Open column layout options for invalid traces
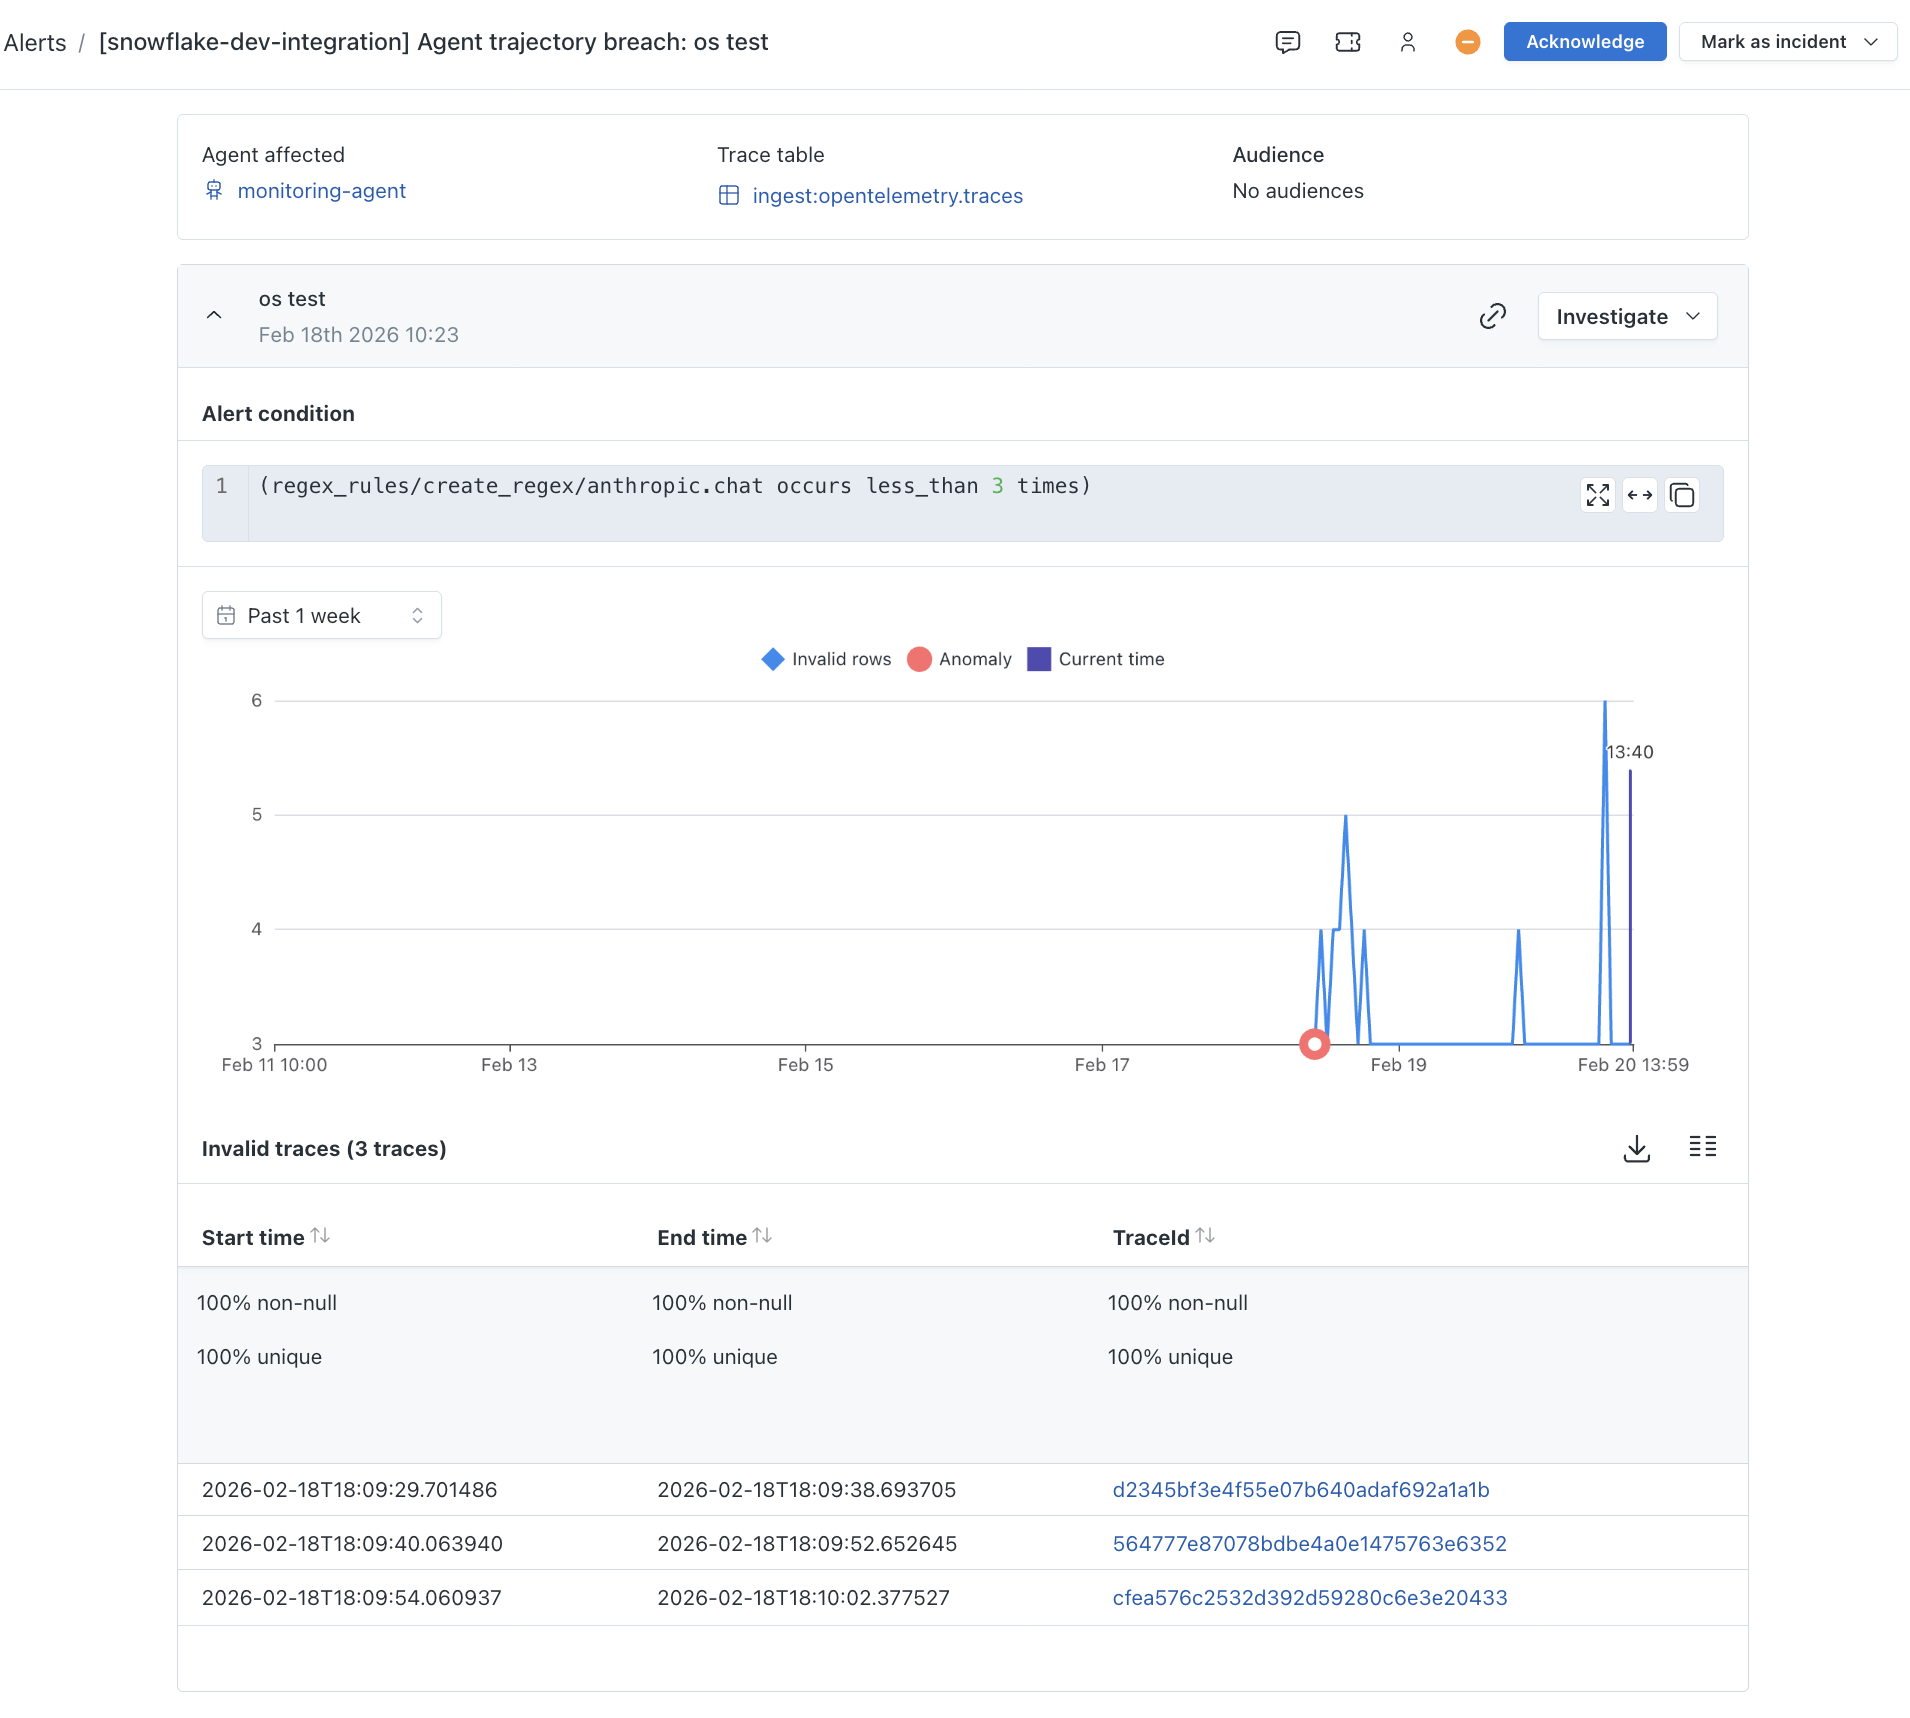The image size is (1910, 1718). (1703, 1147)
